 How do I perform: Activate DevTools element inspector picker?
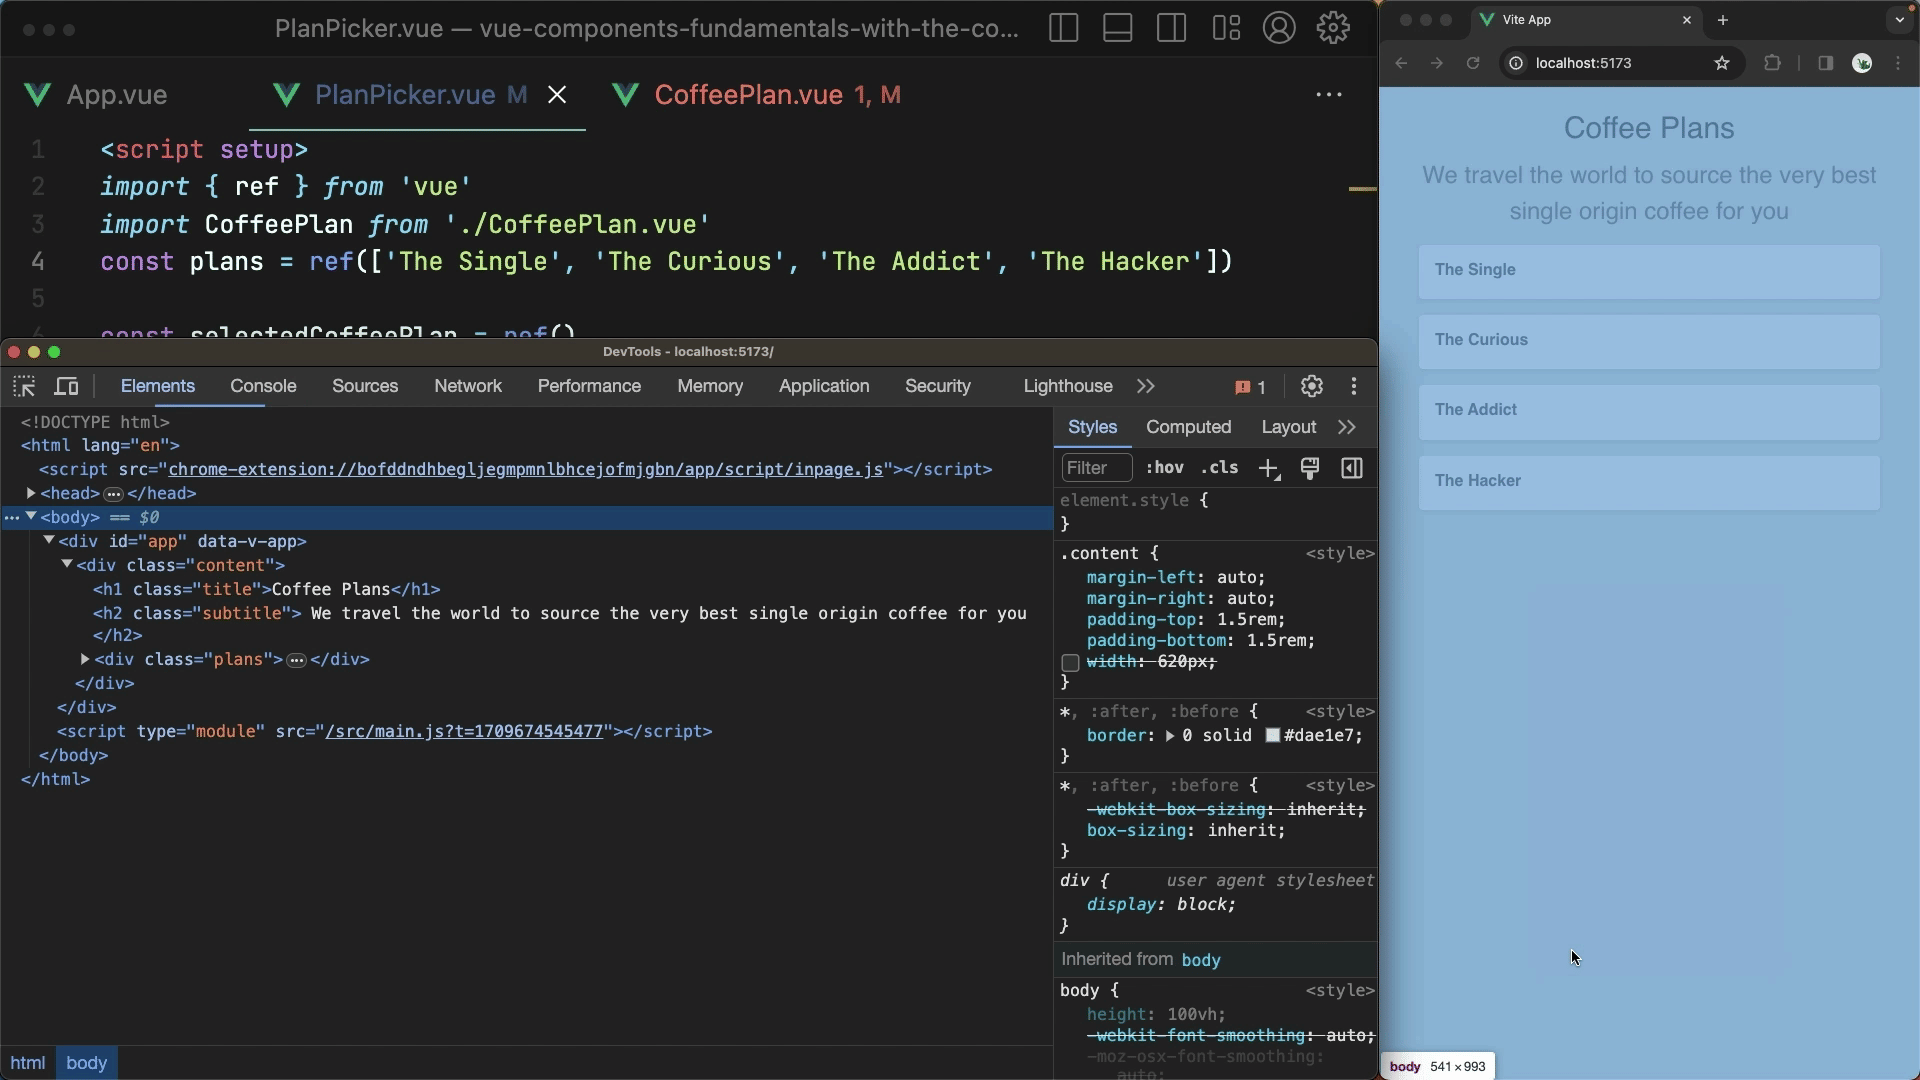pyautogui.click(x=24, y=386)
